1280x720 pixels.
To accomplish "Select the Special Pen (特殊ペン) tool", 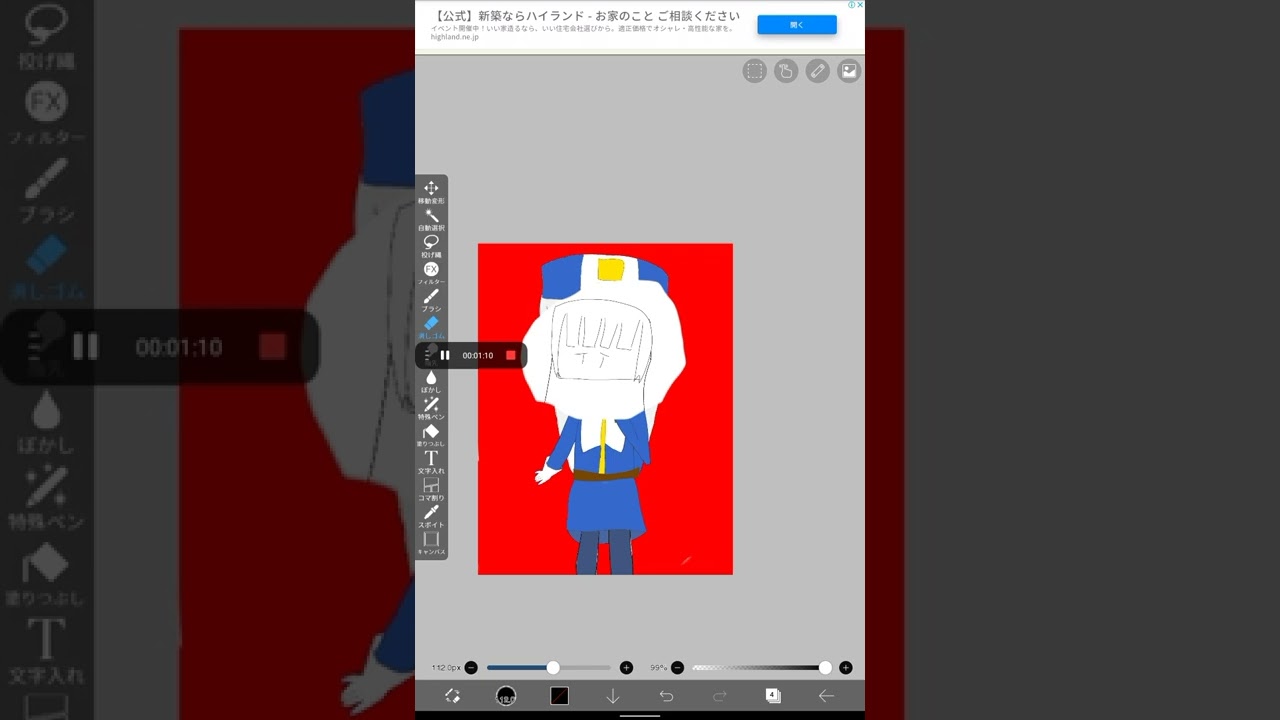I will 431,406.
